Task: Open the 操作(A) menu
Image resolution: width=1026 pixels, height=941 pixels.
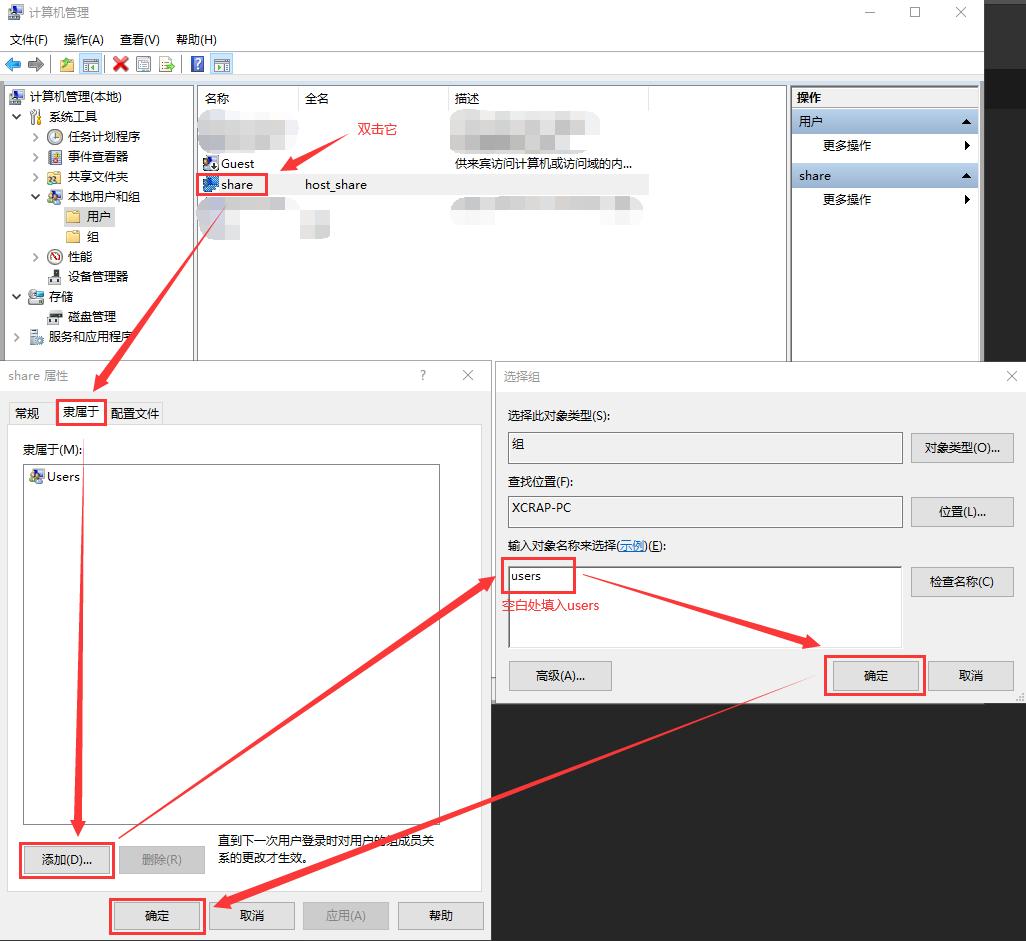Action: [x=83, y=39]
